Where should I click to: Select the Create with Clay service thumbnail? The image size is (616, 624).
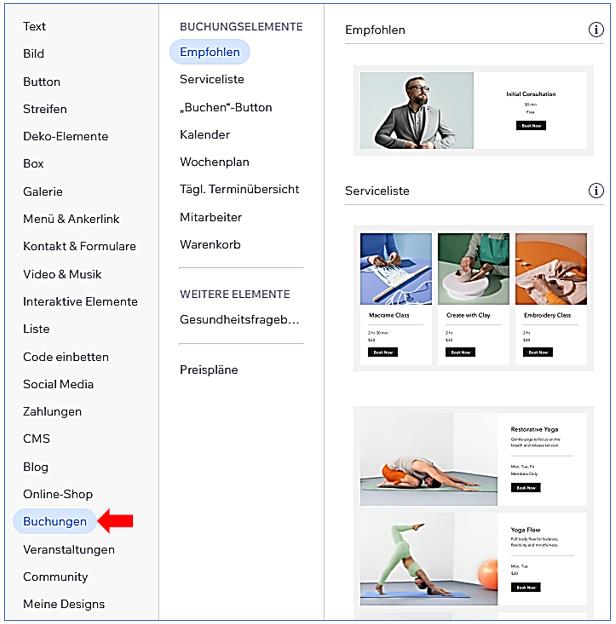coord(473,269)
